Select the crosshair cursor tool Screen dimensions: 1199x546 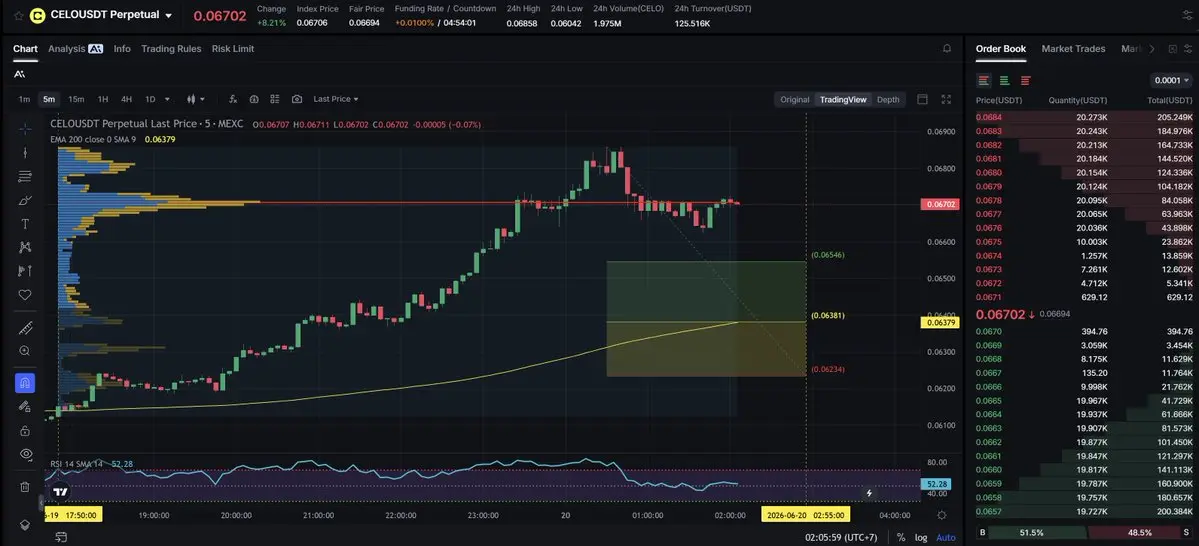[24, 128]
